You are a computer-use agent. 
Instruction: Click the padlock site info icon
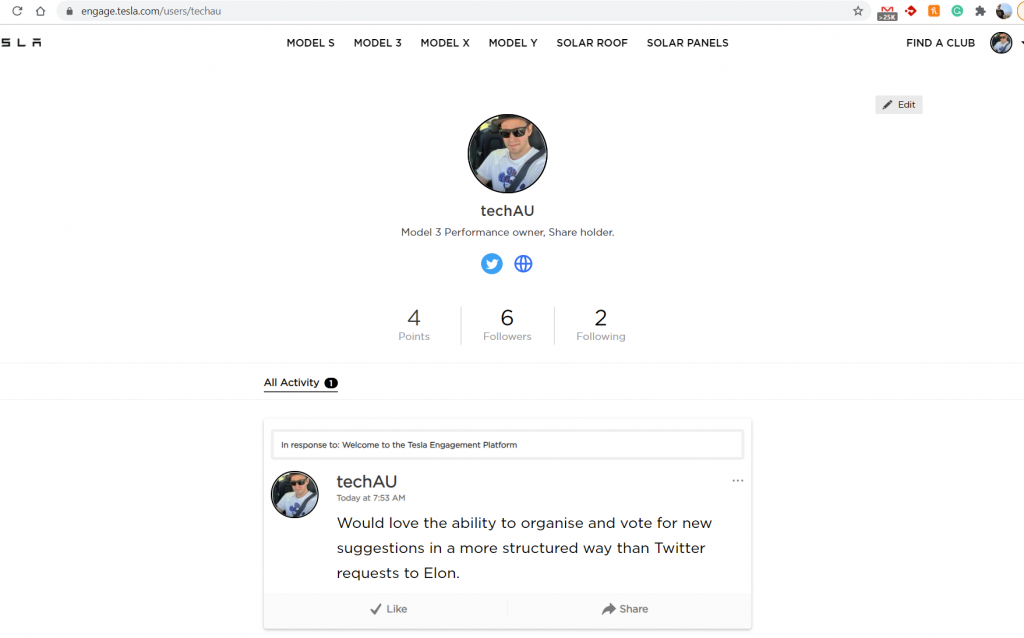click(69, 11)
